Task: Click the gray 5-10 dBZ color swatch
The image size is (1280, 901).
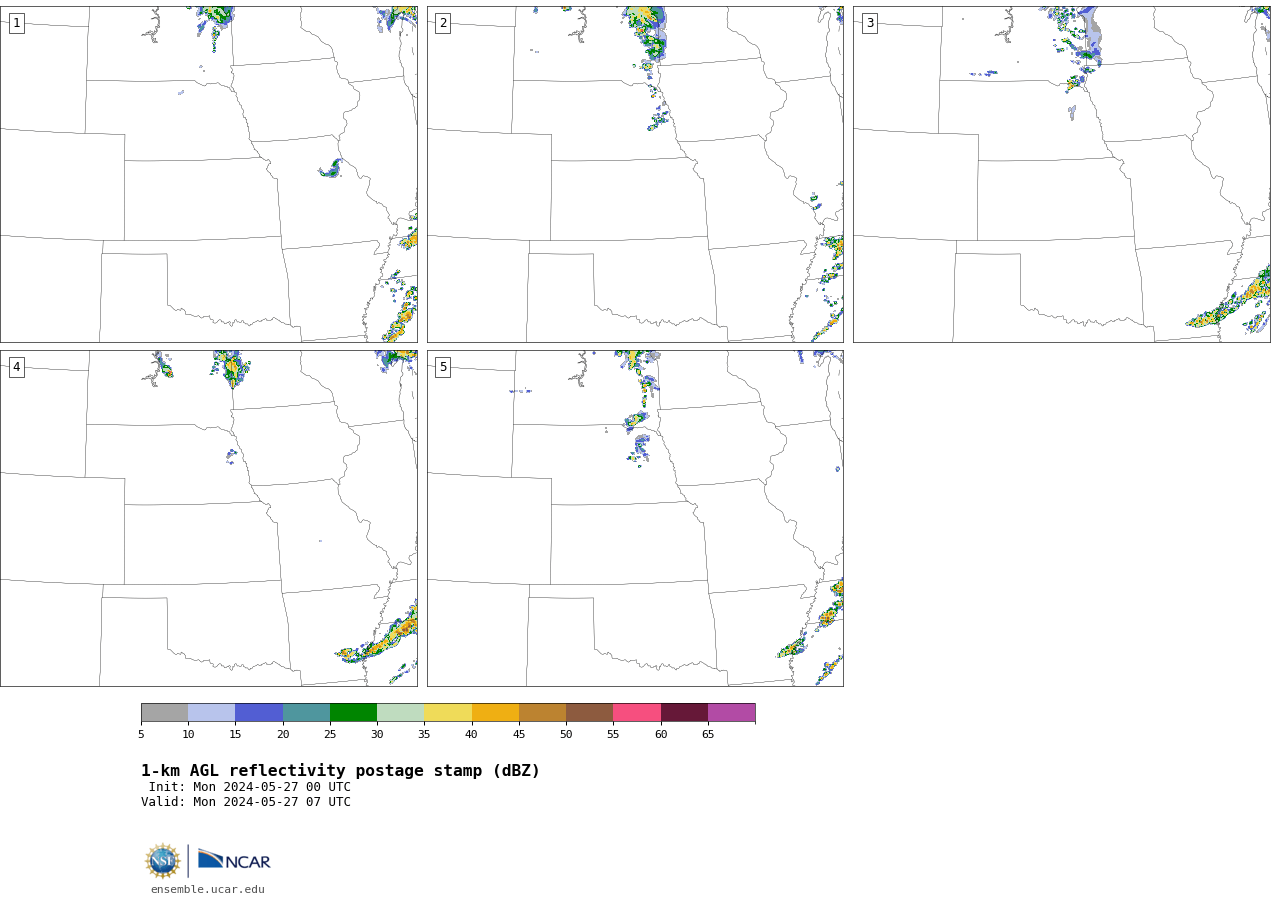Action: tap(164, 713)
